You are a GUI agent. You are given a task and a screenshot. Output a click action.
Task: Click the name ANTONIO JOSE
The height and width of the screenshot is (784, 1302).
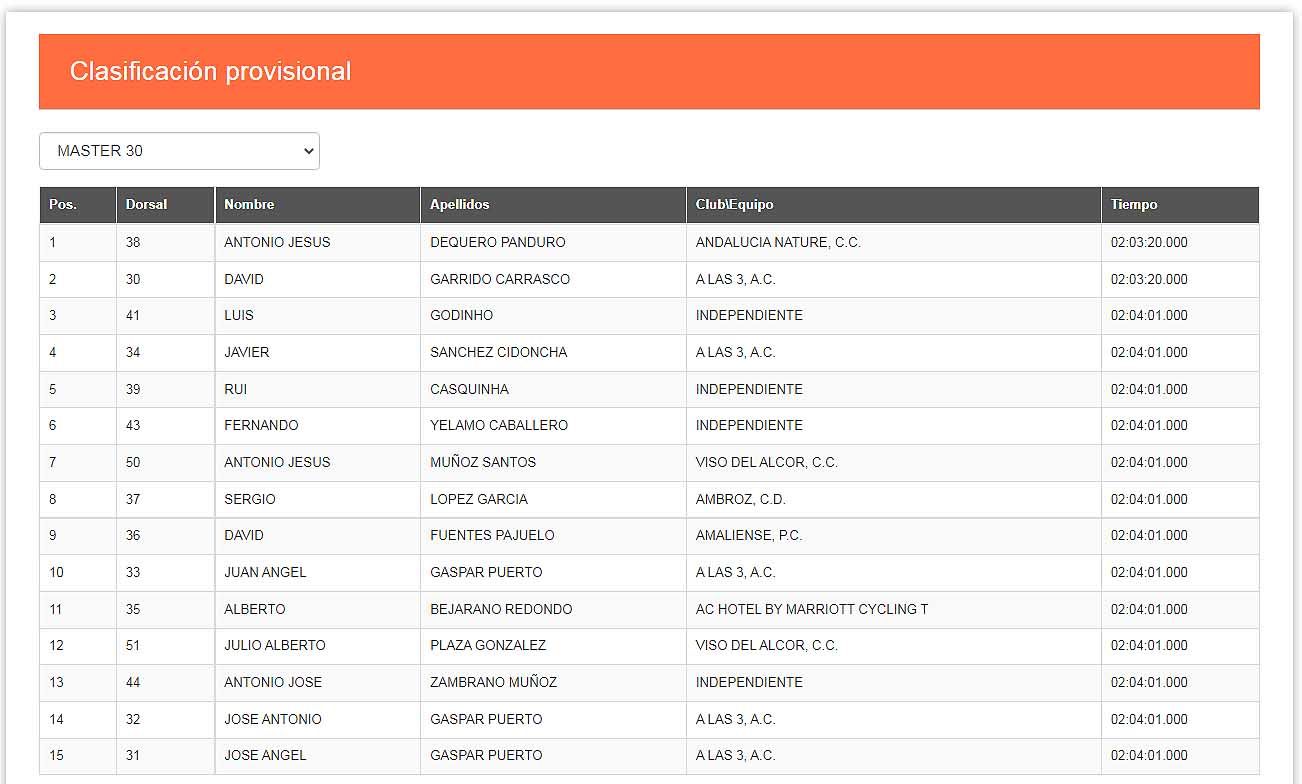273,682
